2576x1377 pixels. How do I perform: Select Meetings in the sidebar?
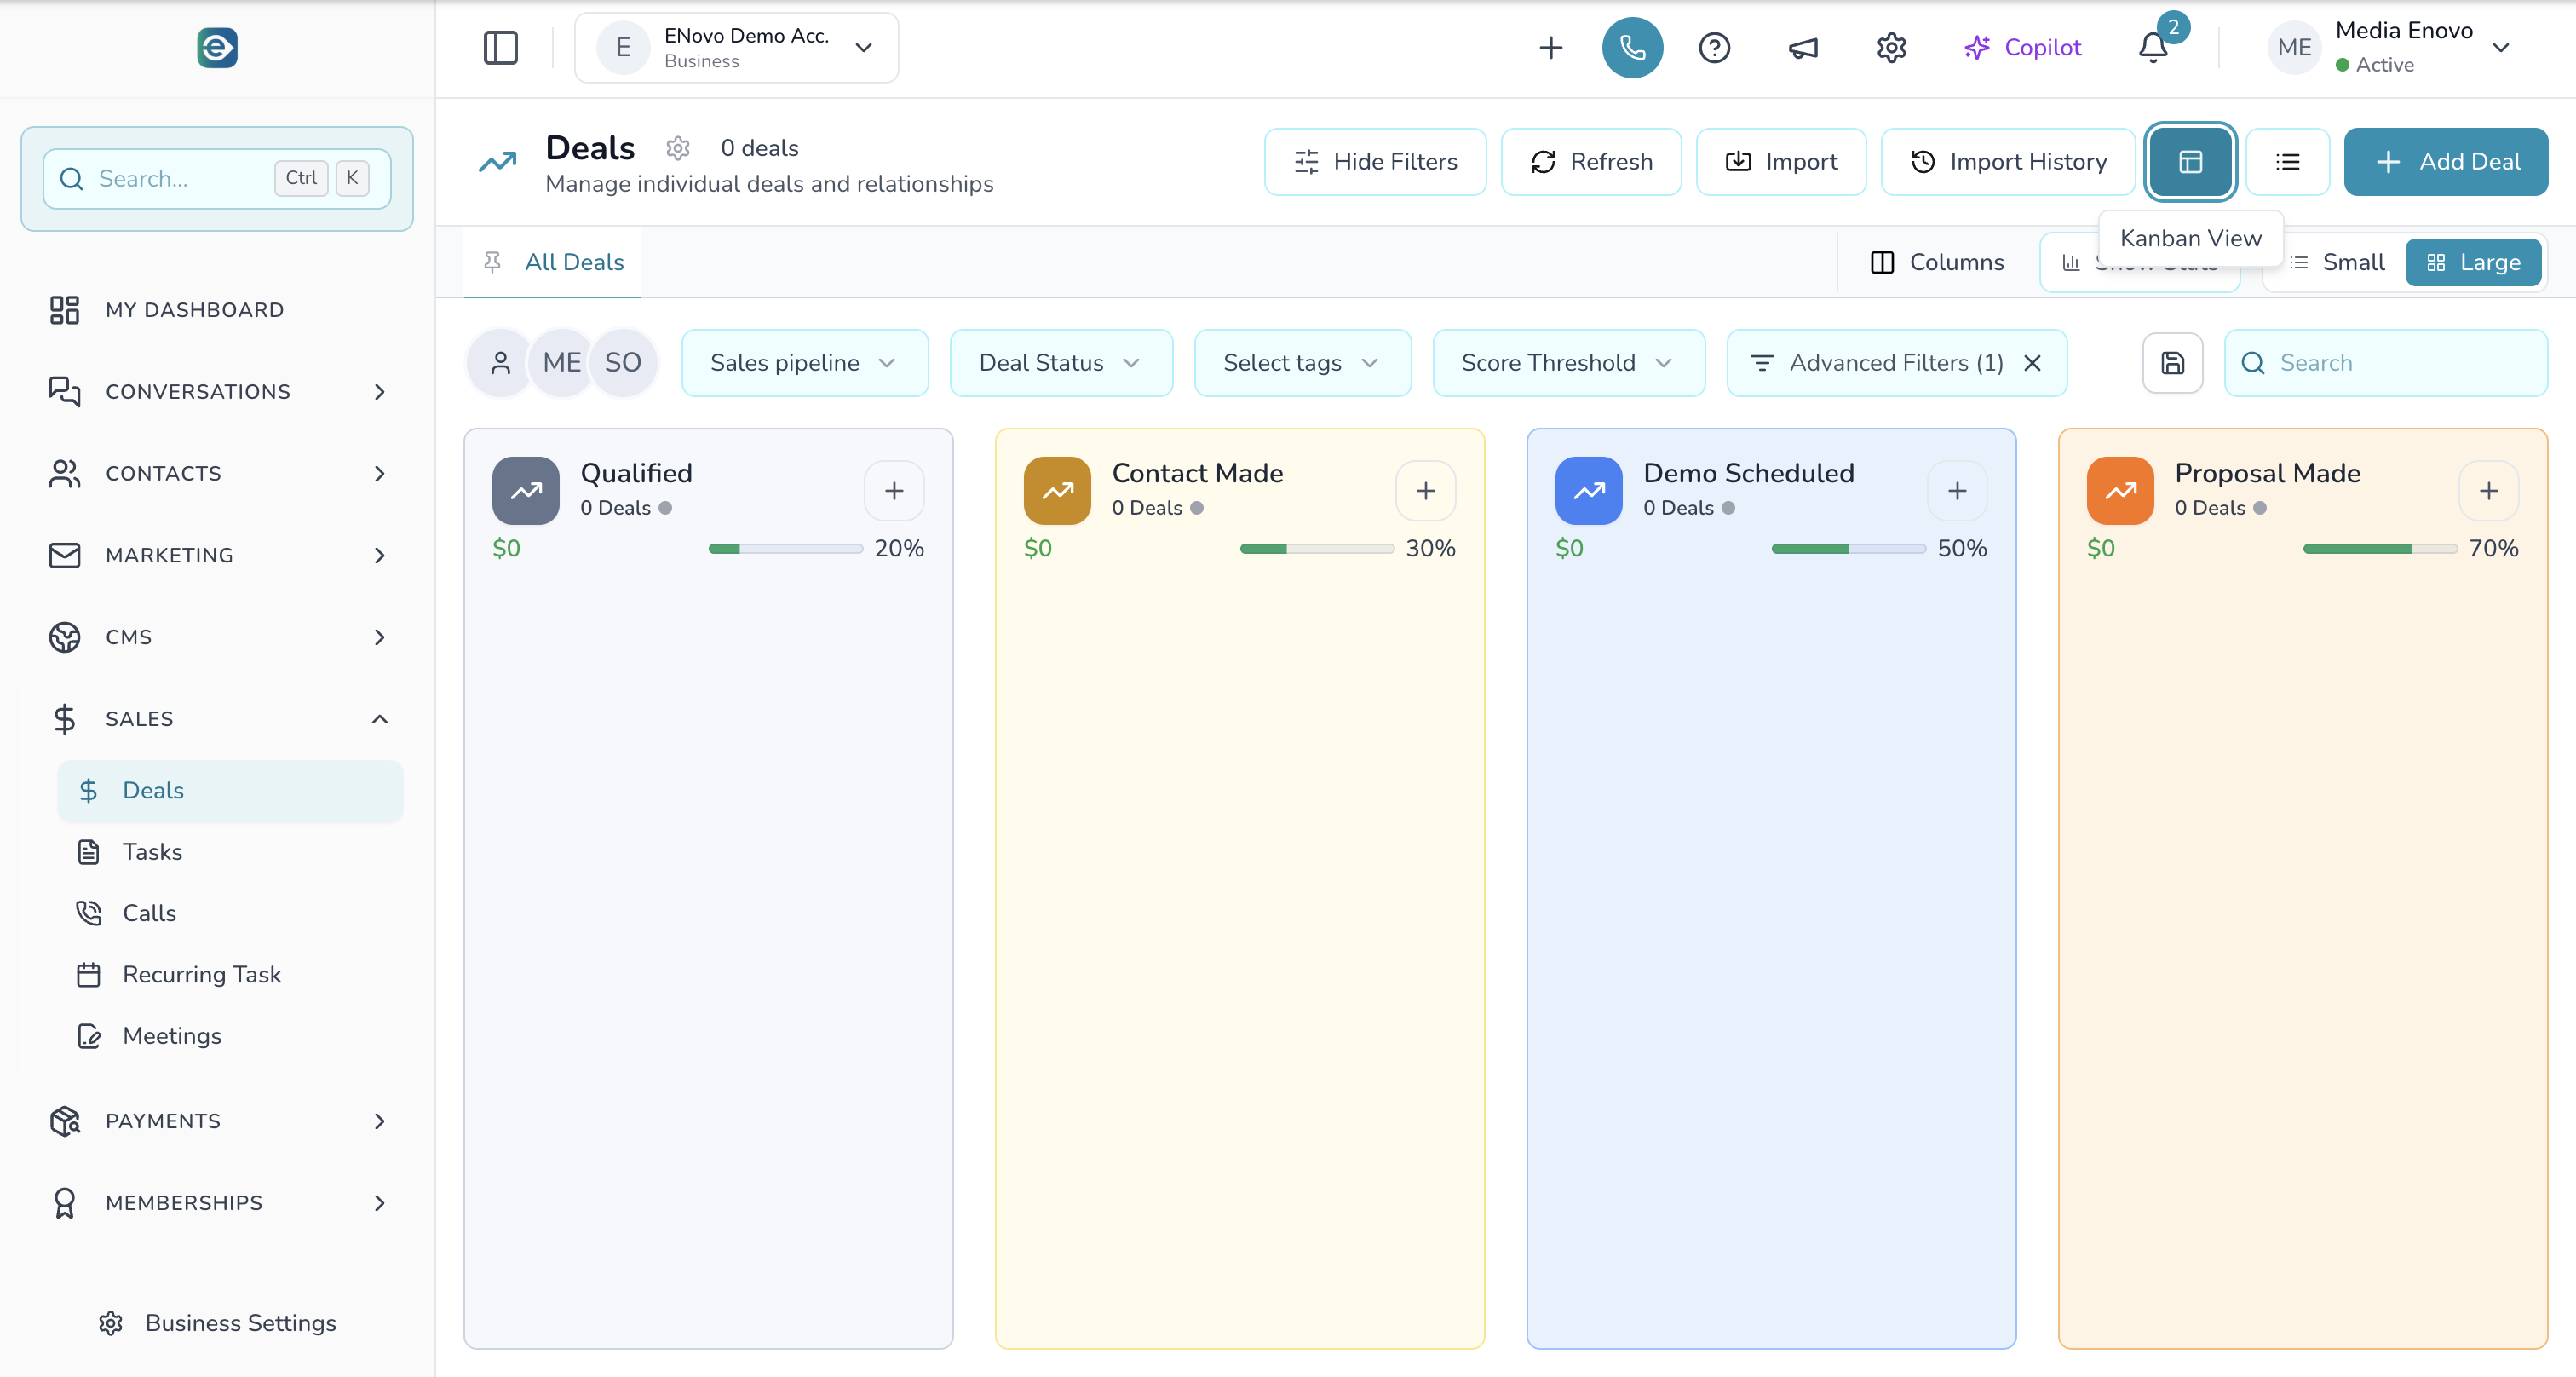[x=172, y=1036]
